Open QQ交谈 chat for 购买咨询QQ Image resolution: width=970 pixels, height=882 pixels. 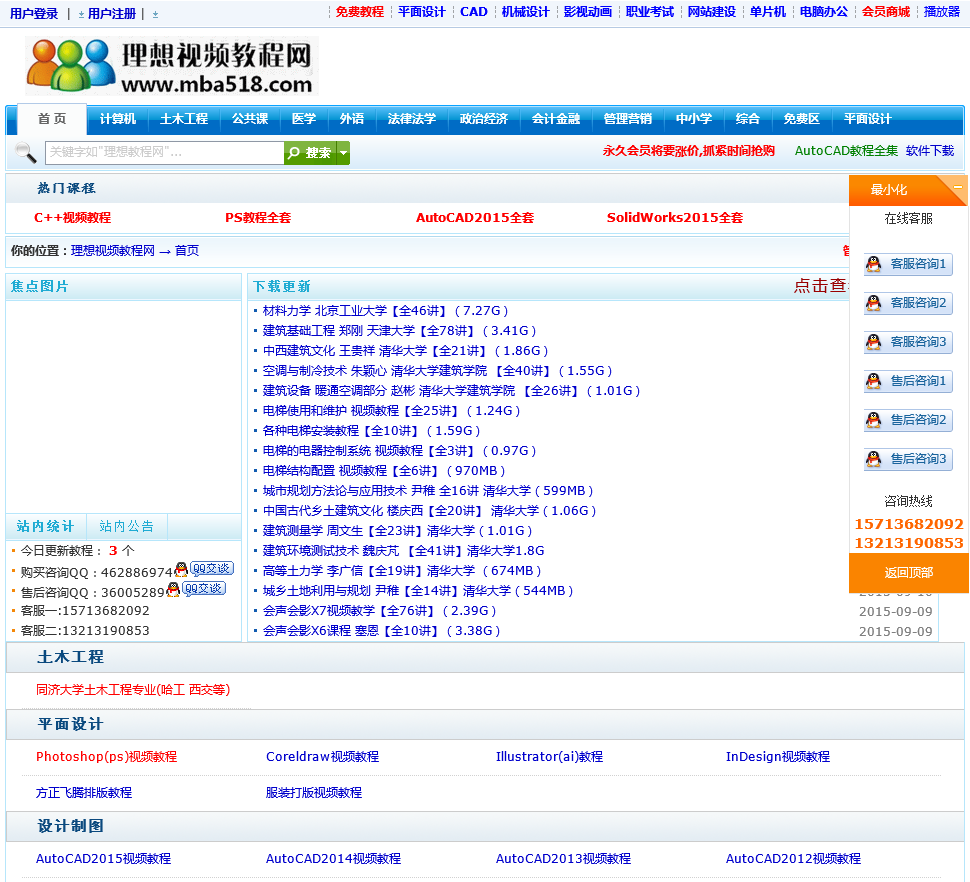[x=212, y=568]
